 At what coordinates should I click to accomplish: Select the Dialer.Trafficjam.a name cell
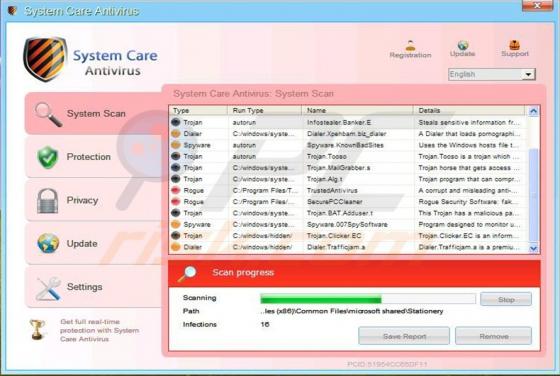click(336, 247)
